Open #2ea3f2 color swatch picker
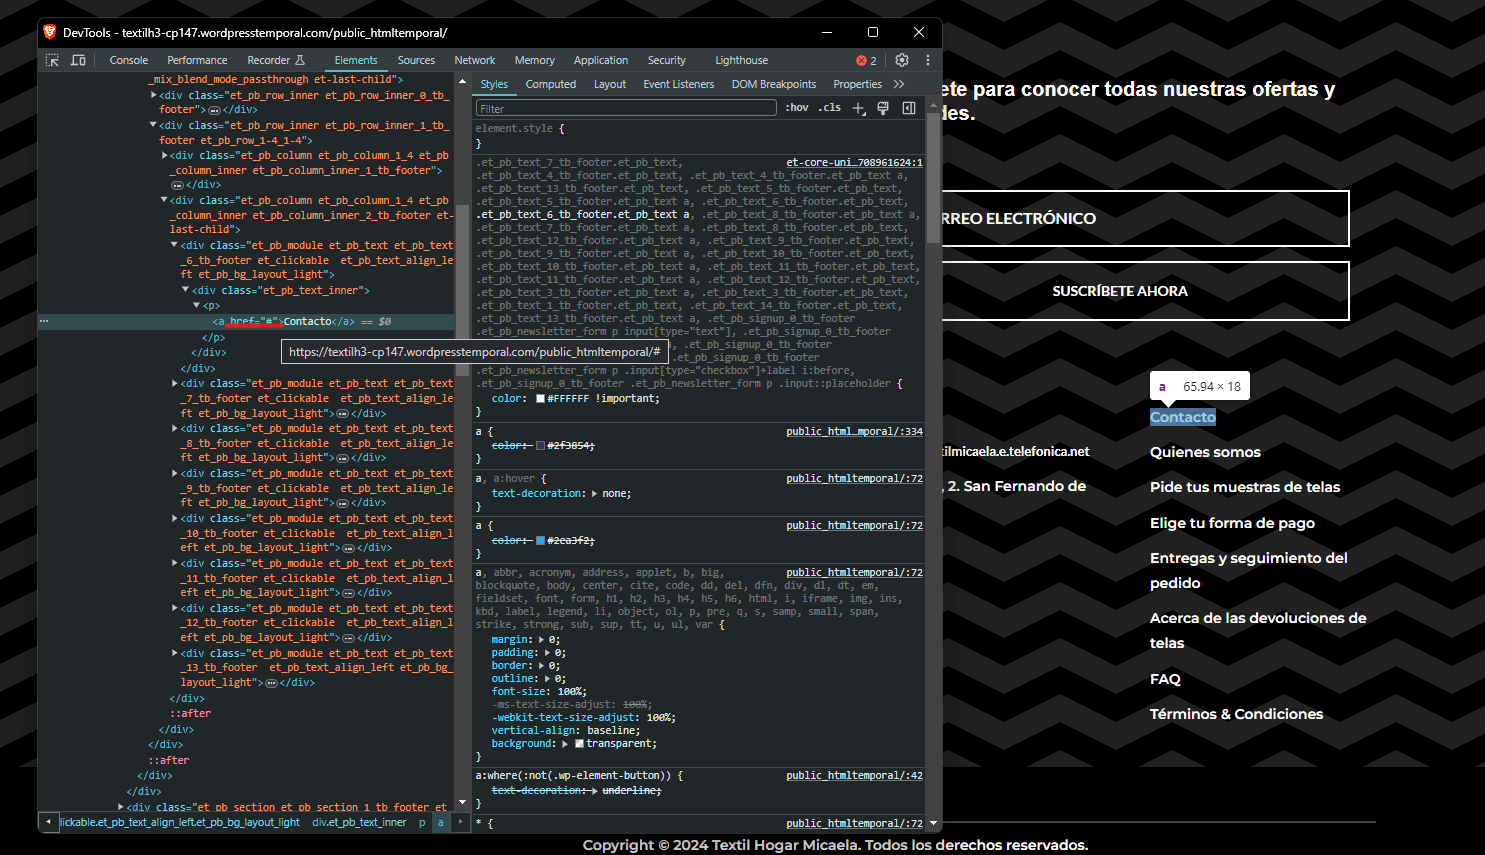 pos(540,541)
